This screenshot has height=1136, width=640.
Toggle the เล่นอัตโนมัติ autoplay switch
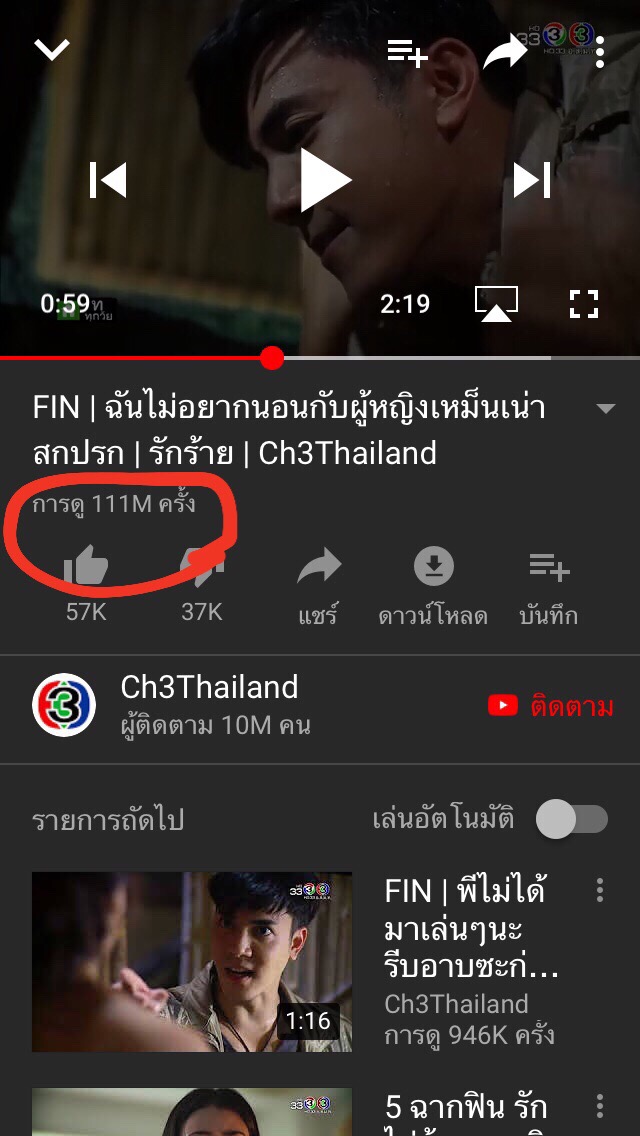coord(571,821)
